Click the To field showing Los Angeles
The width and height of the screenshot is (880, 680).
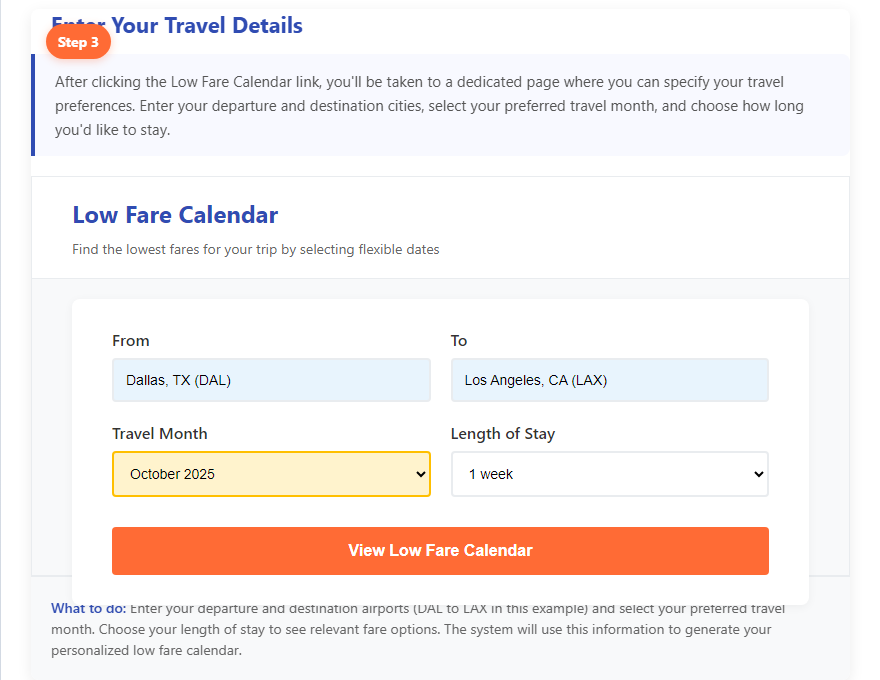point(609,380)
